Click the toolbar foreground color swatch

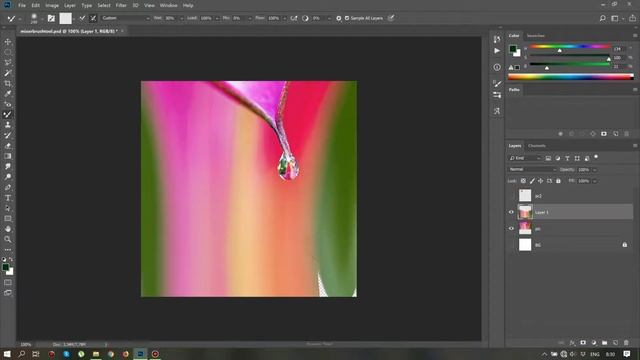[x=5, y=267]
